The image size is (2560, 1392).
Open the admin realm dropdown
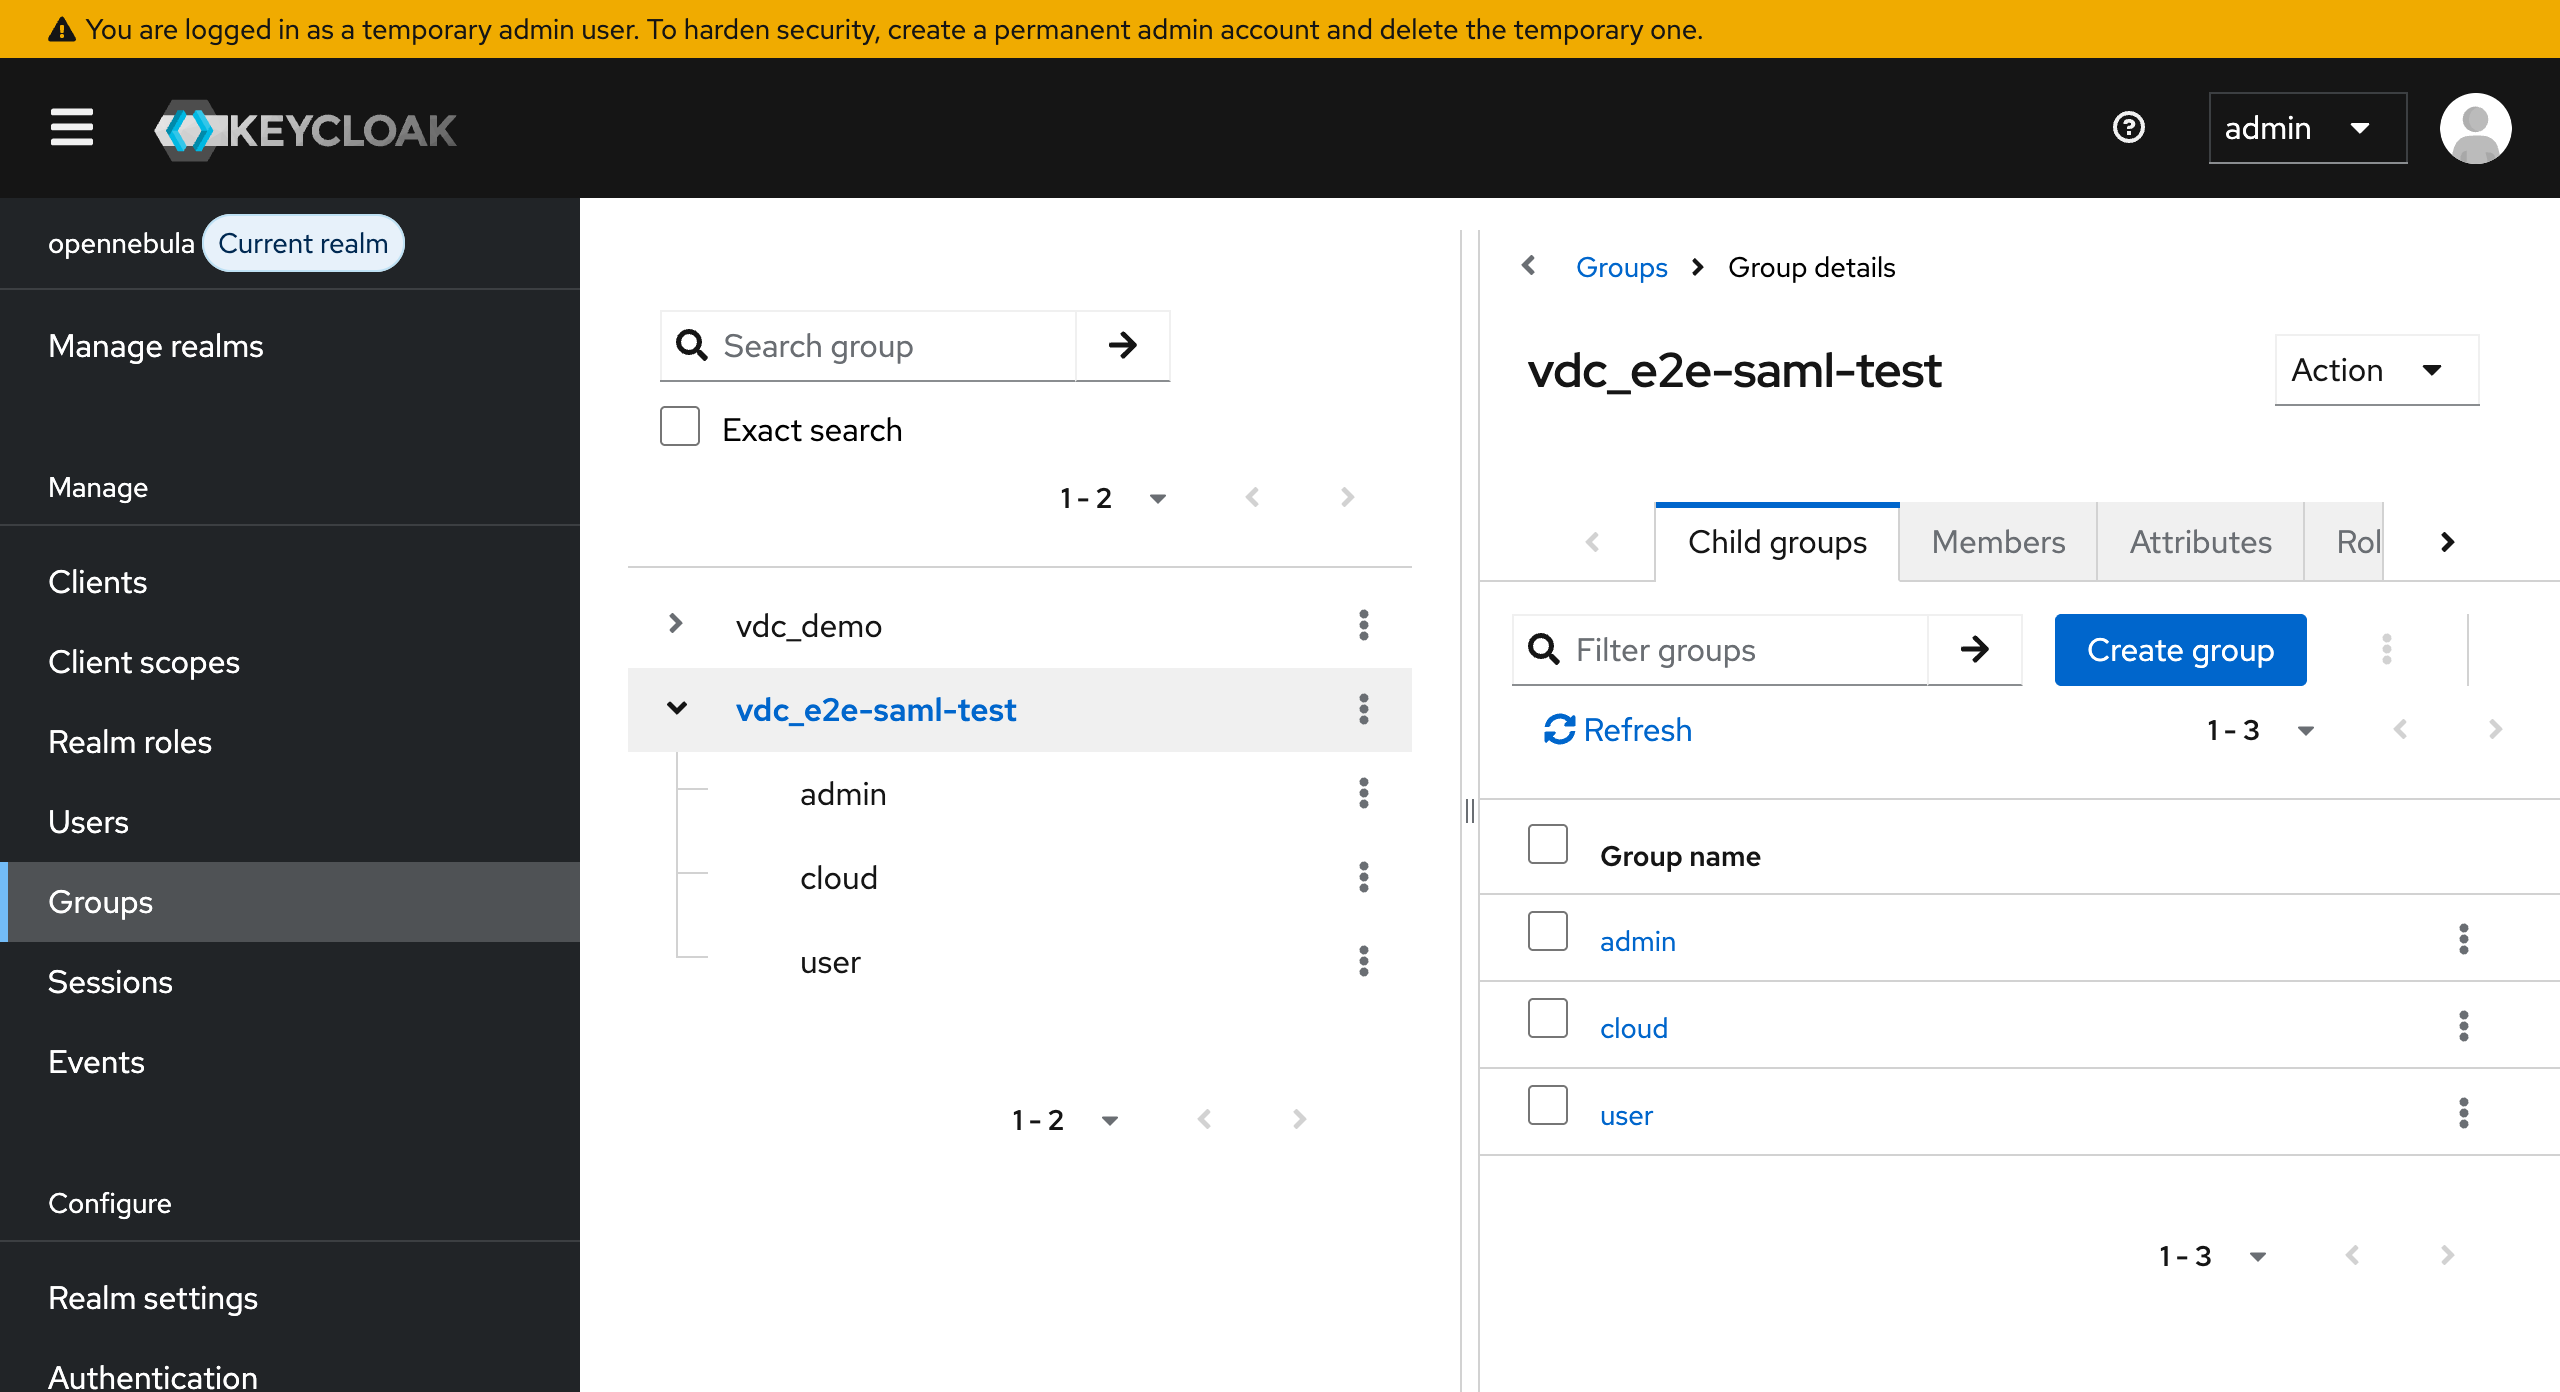[x=2306, y=128]
